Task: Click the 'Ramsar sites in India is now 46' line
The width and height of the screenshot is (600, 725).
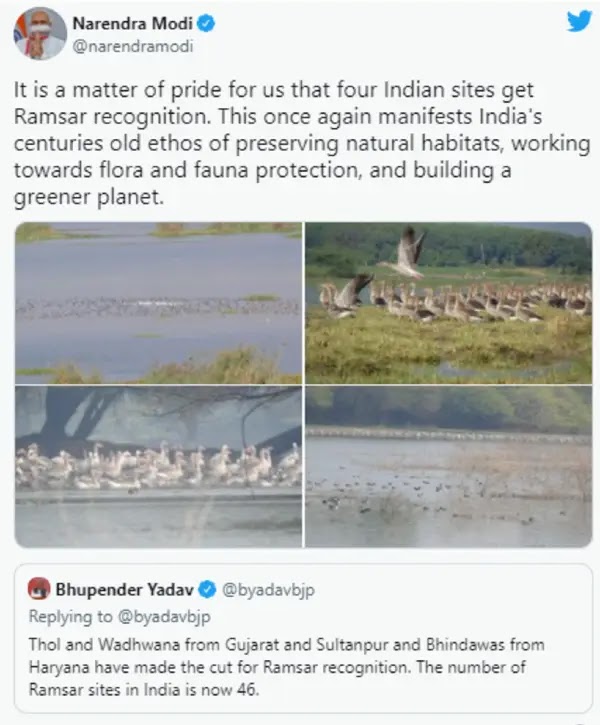Action: (x=144, y=690)
